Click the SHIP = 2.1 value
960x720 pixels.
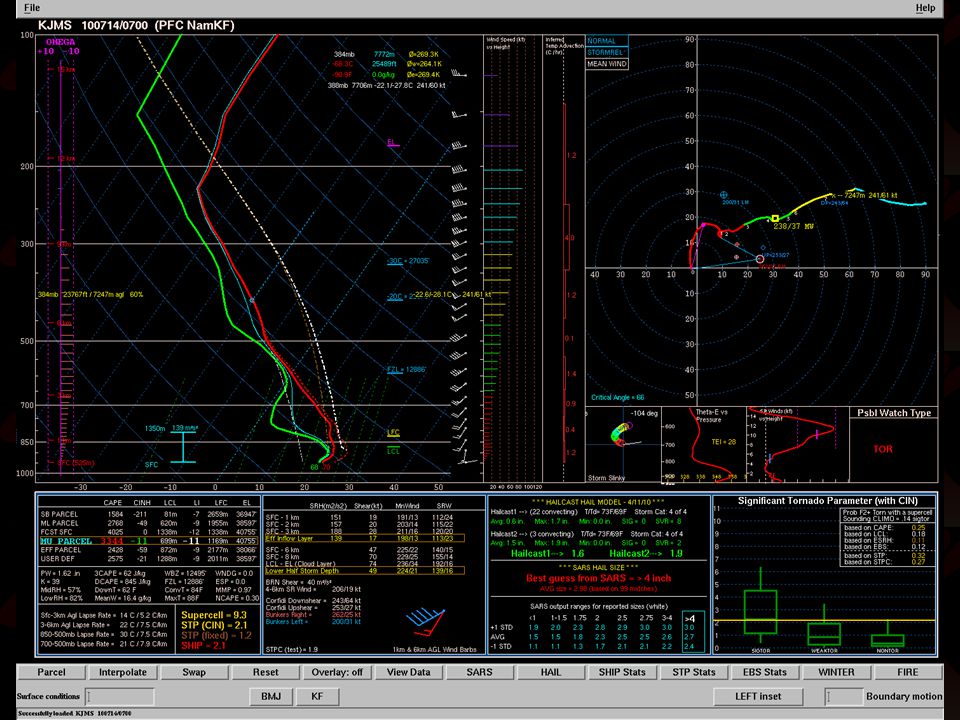pos(204,645)
